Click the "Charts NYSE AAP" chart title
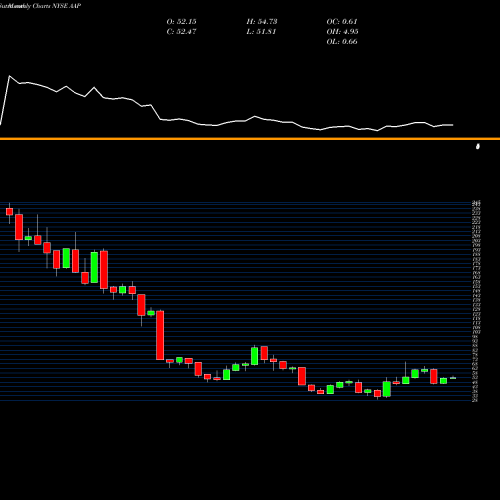Image resolution: width=500 pixels, height=500 pixels. click(x=57, y=6)
